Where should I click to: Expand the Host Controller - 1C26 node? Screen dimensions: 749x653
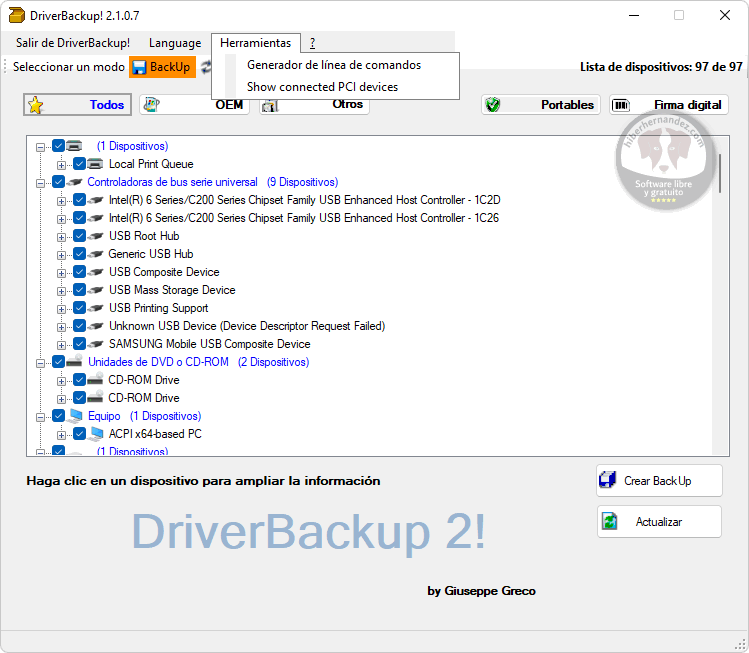tap(61, 219)
